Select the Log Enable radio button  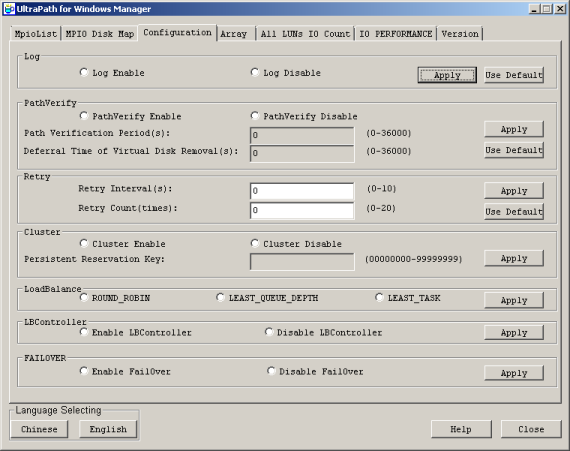coord(84,72)
